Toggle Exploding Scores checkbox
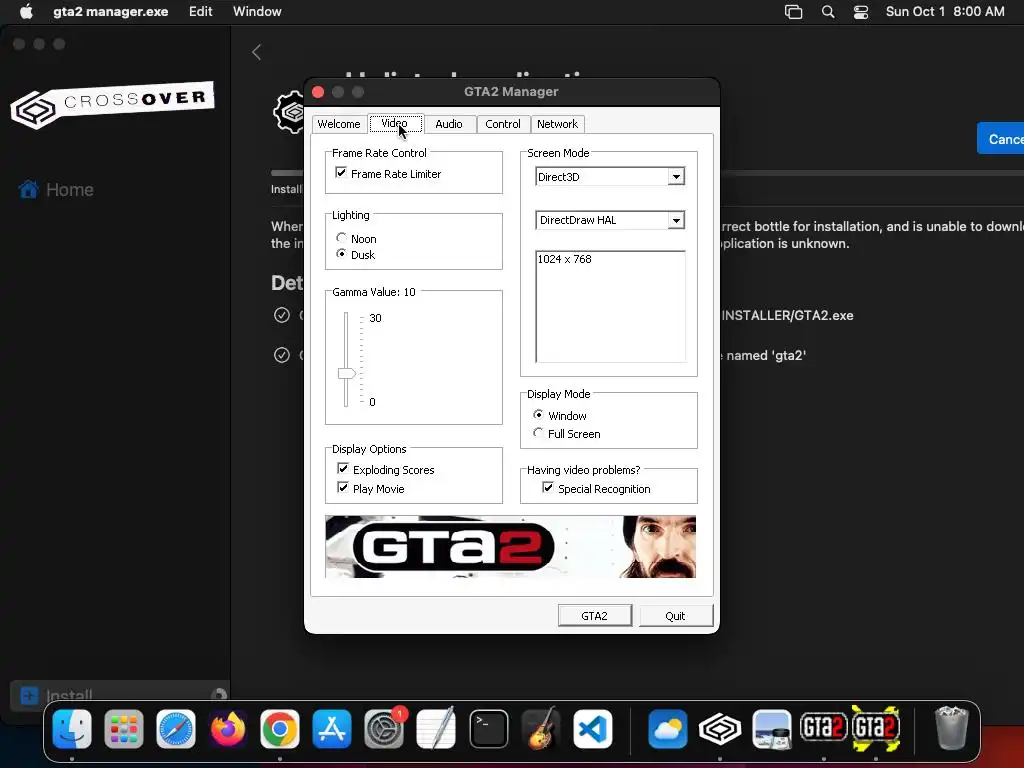This screenshot has width=1024, height=768. [343, 469]
